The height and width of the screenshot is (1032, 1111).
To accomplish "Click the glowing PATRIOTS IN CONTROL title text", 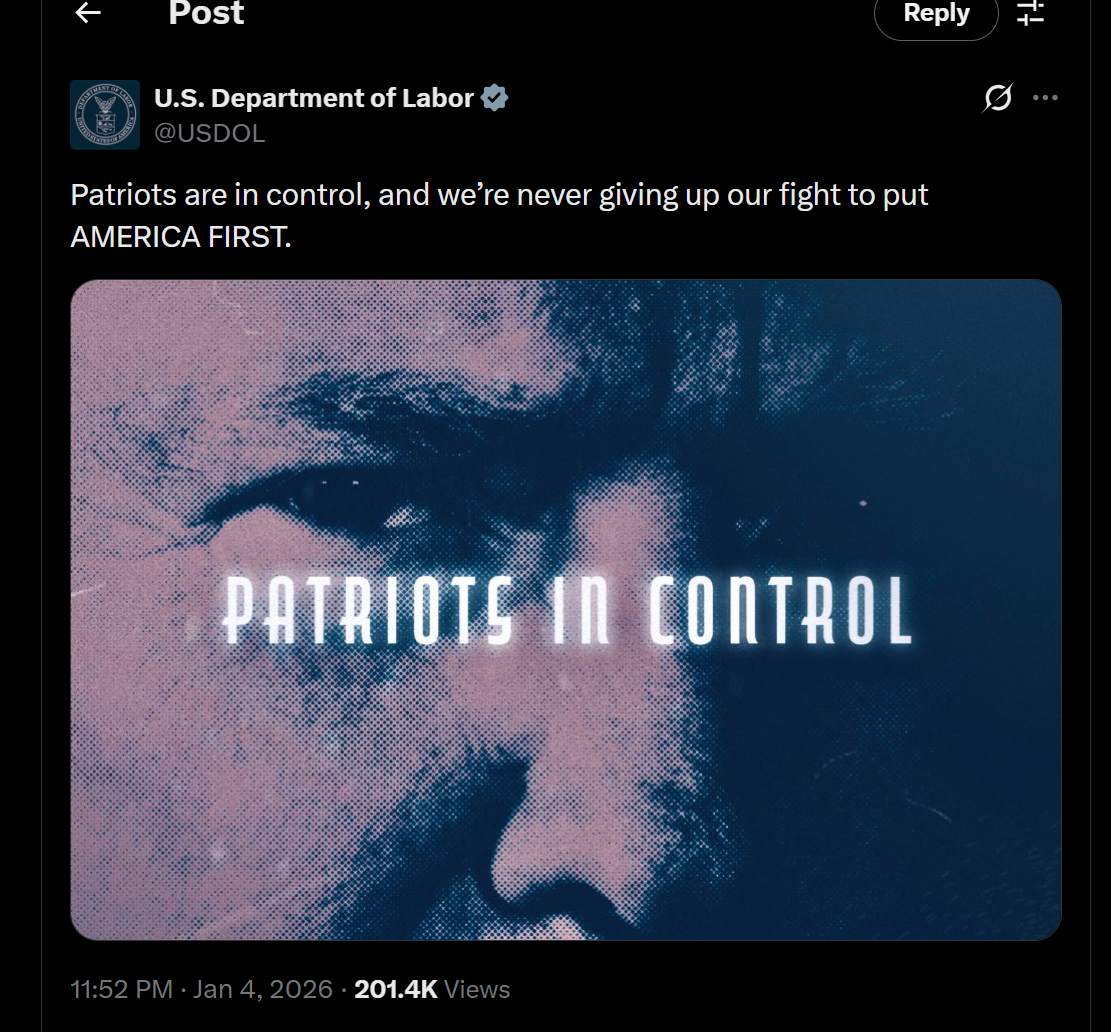I will coord(566,610).
